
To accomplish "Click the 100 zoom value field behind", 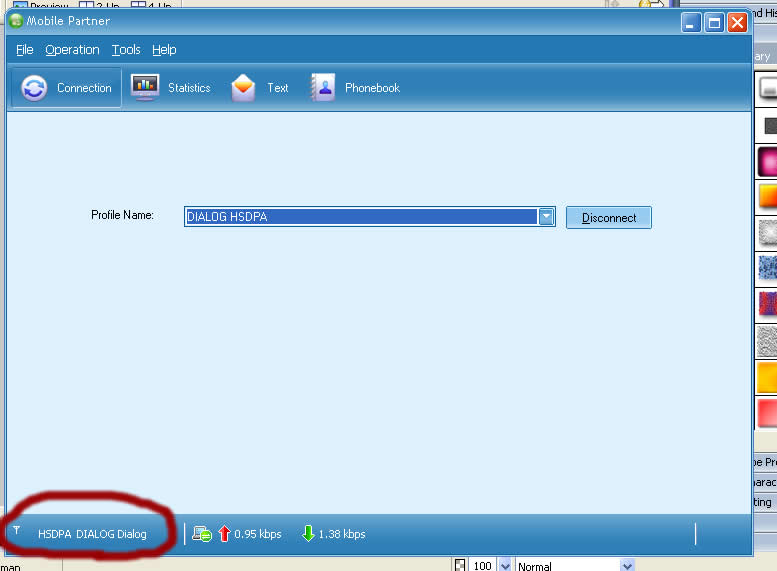I will pyautogui.click(x=483, y=565).
